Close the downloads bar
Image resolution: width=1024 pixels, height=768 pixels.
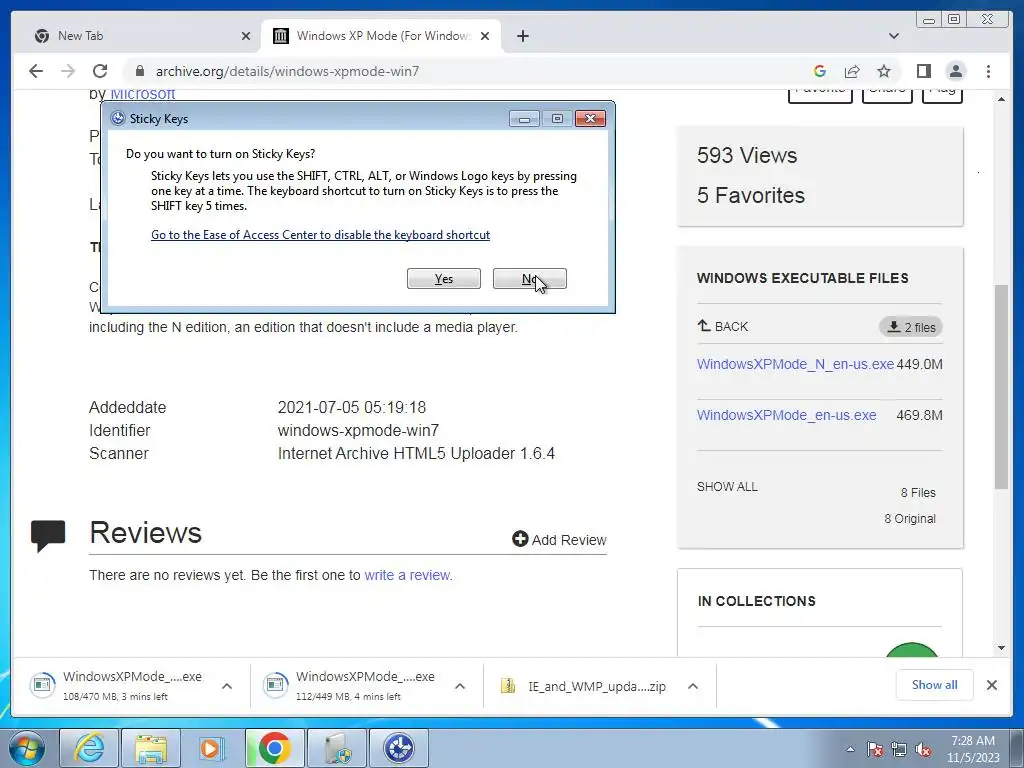[991, 685]
